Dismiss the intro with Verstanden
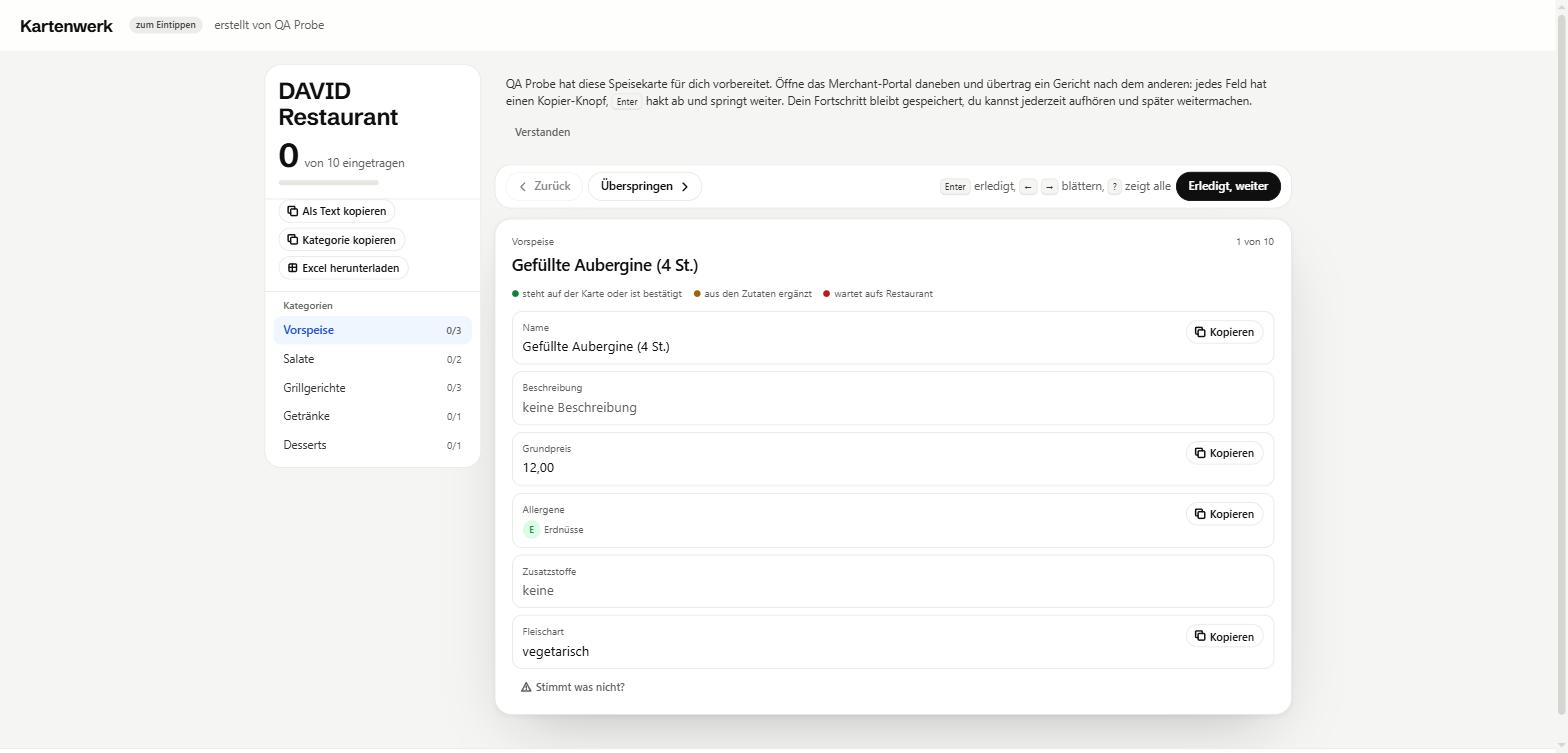Screen dimensions: 1568x753 point(543,132)
